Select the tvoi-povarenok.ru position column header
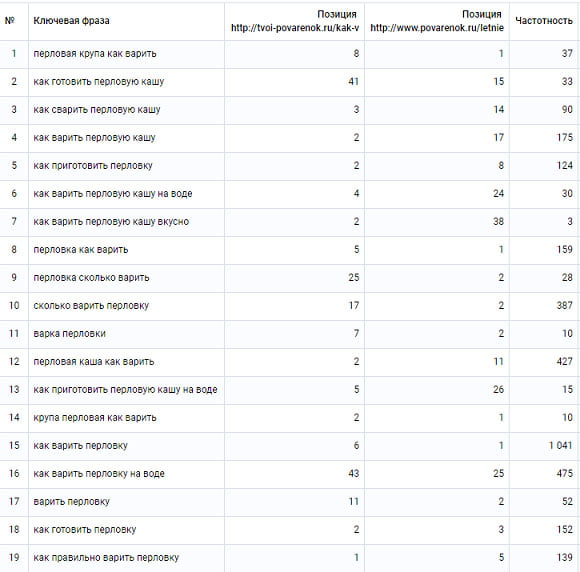The width and height of the screenshot is (580, 572). (295, 21)
